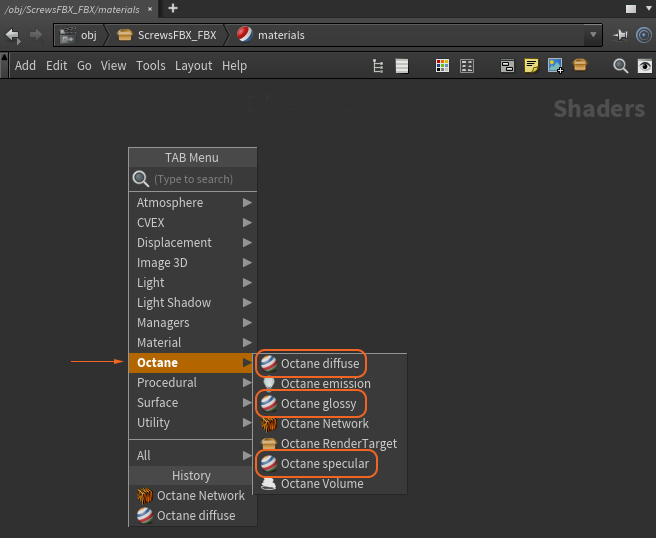
Task: Expand the Displacement submenu
Action: (193, 243)
